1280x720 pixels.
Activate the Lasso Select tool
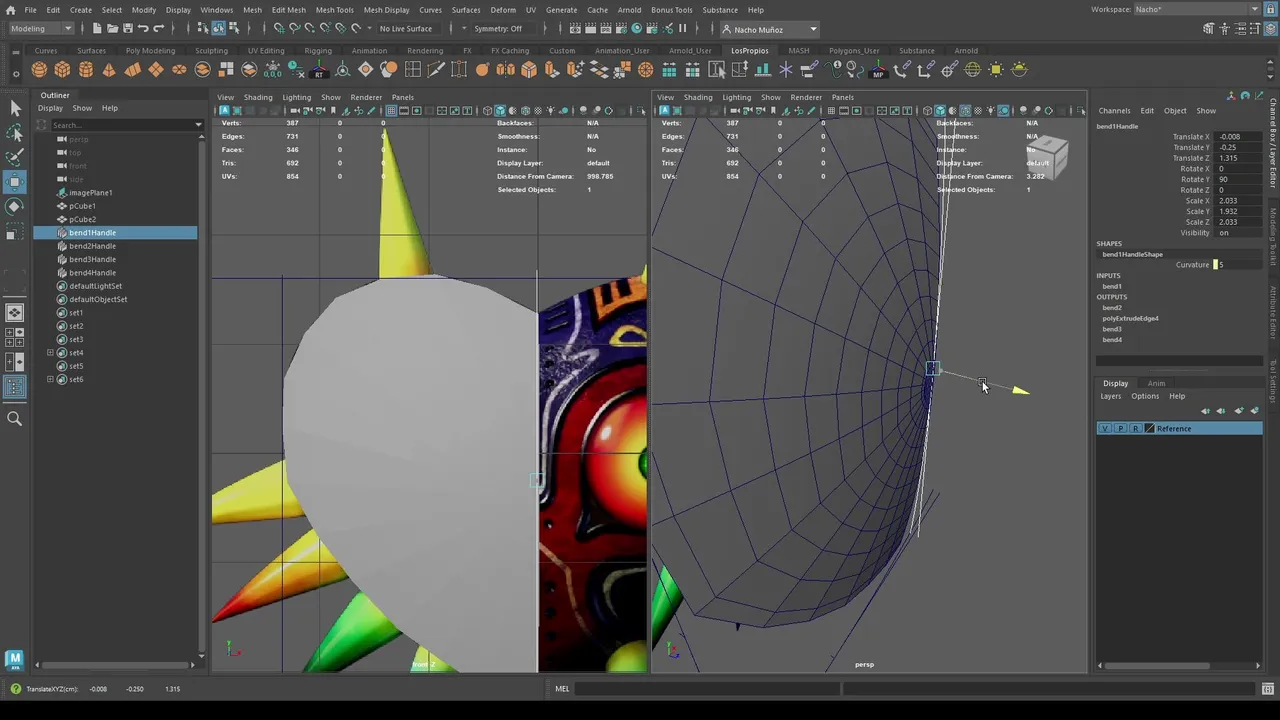(x=15, y=133)
